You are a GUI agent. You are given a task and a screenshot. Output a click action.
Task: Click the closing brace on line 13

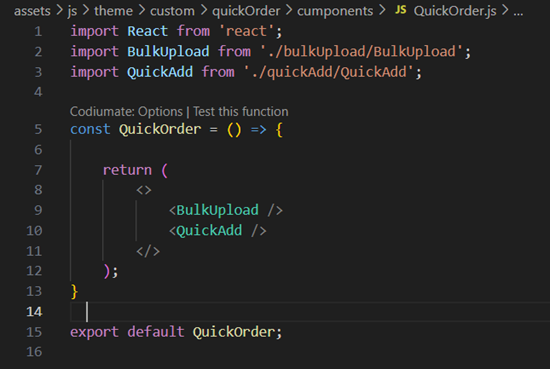(x=74, y=291)
